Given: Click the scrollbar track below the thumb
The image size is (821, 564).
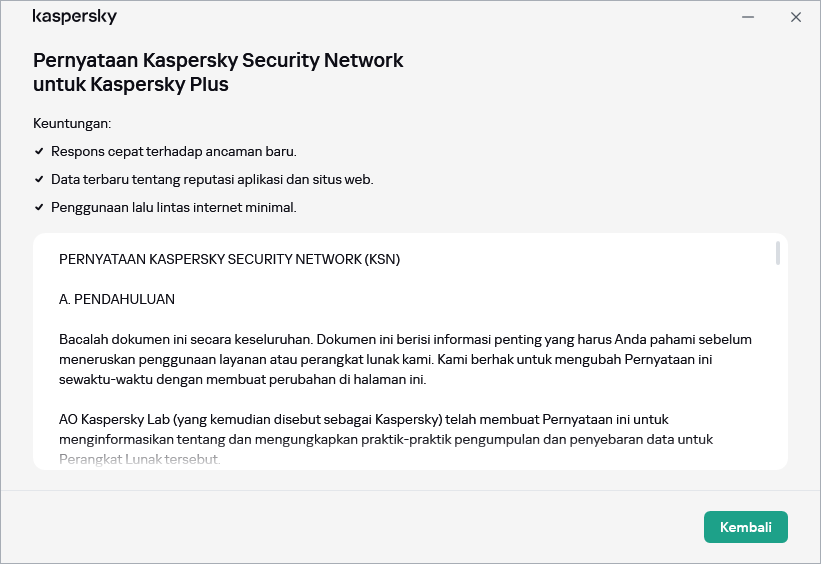Looking at the screenshot, I should [777, 380].
